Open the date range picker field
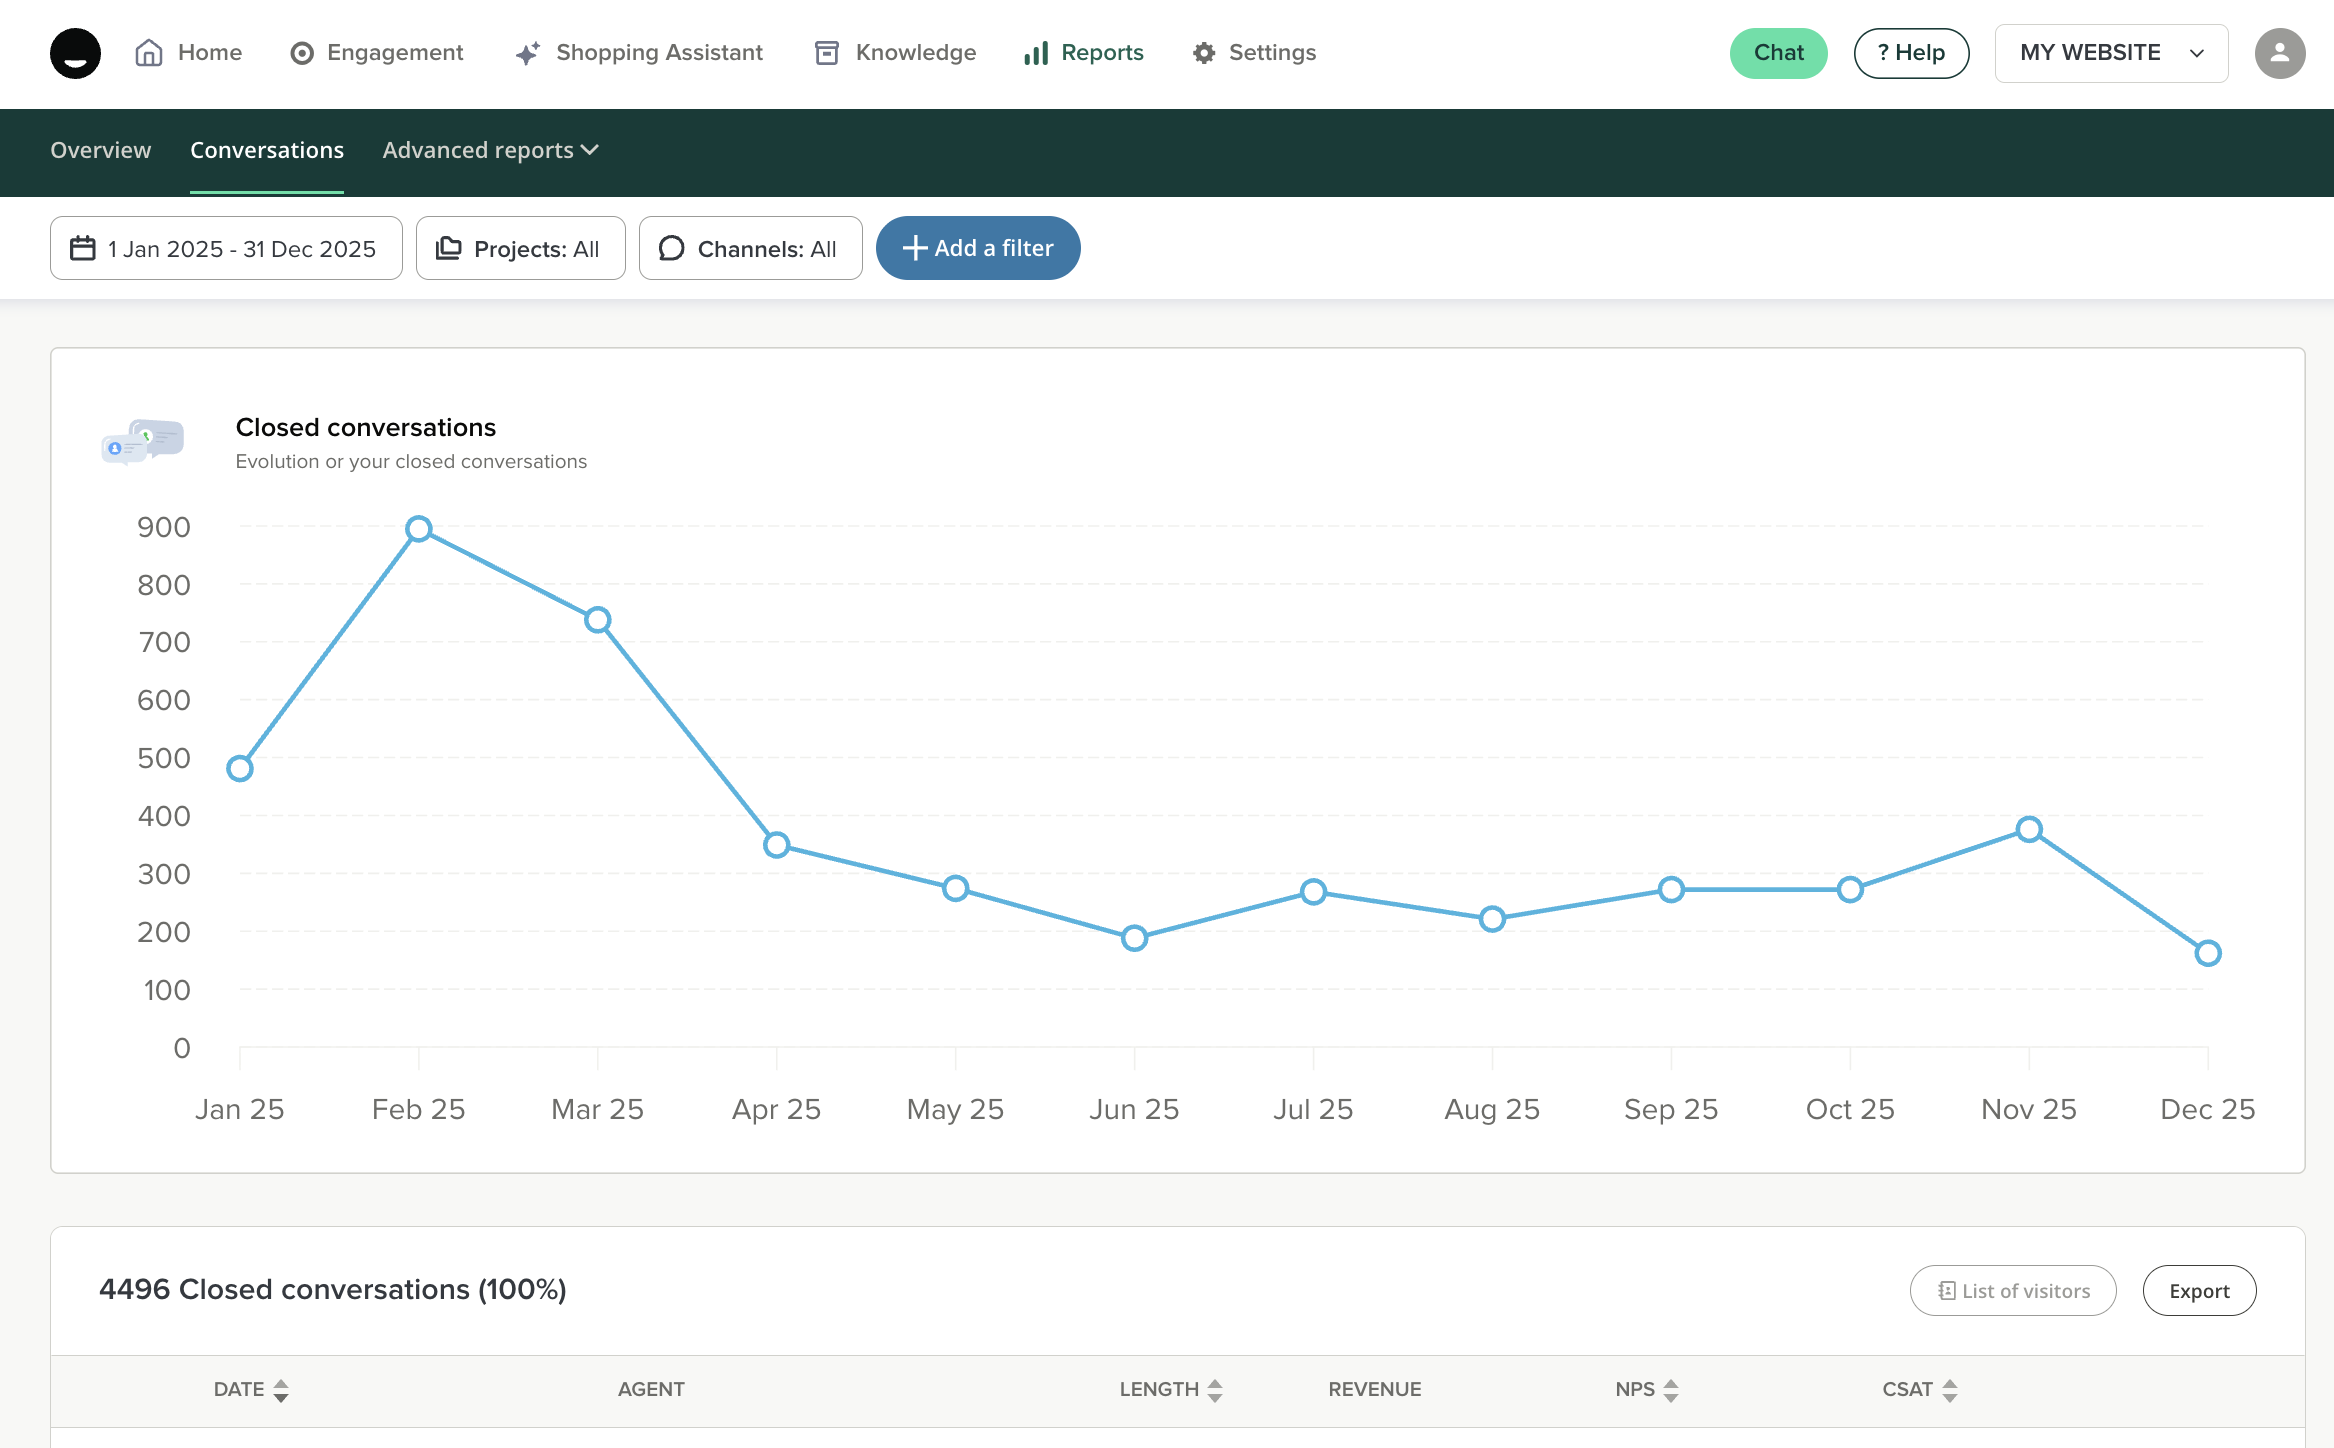This screenshot has height=1448, width=2334. click(x=226, y=248)
